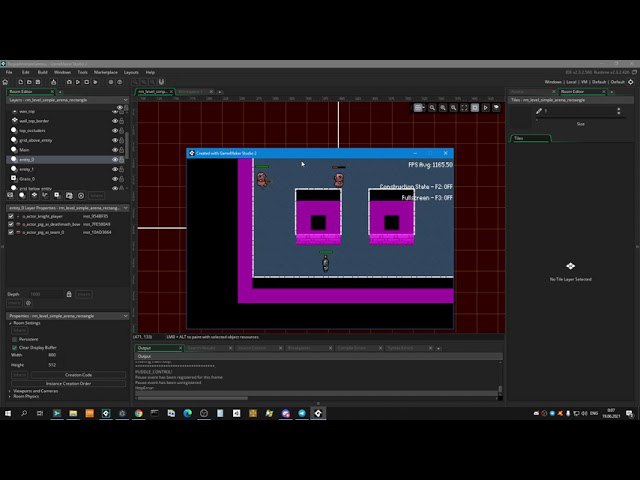The height and width of the screenshot is (480, 640).
Task: Open the three-dot menu in Tiles panel
Action: 619,111
